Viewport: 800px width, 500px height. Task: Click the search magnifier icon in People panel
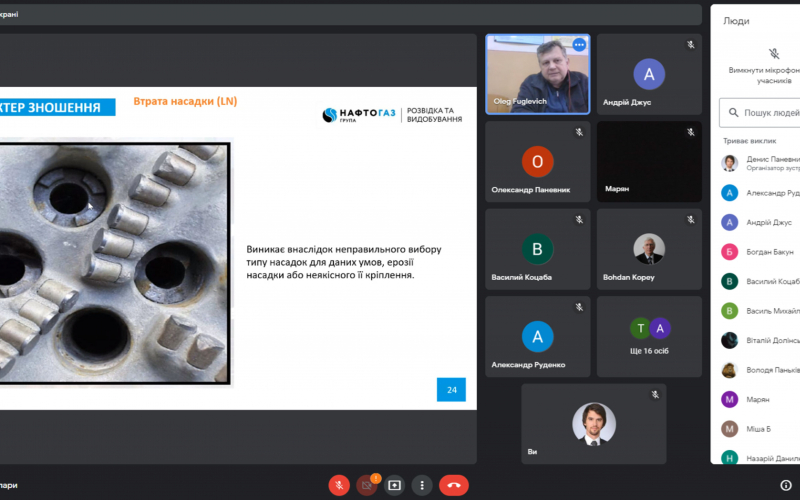pos(733,113)
